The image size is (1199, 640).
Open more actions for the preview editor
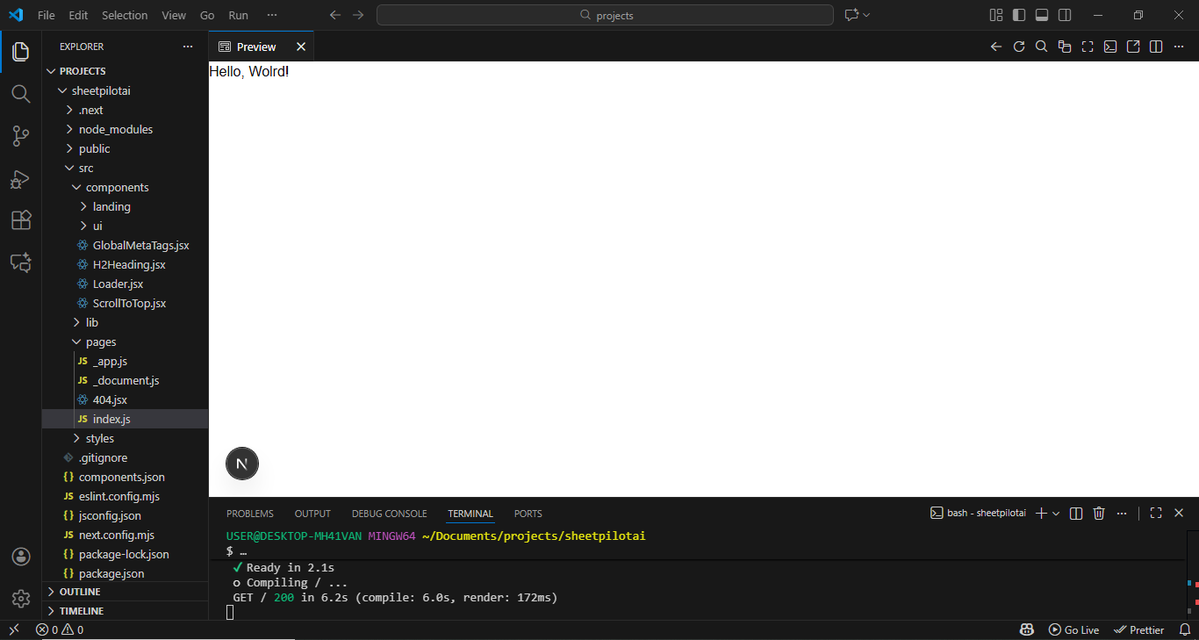(x=1179, y=47)
